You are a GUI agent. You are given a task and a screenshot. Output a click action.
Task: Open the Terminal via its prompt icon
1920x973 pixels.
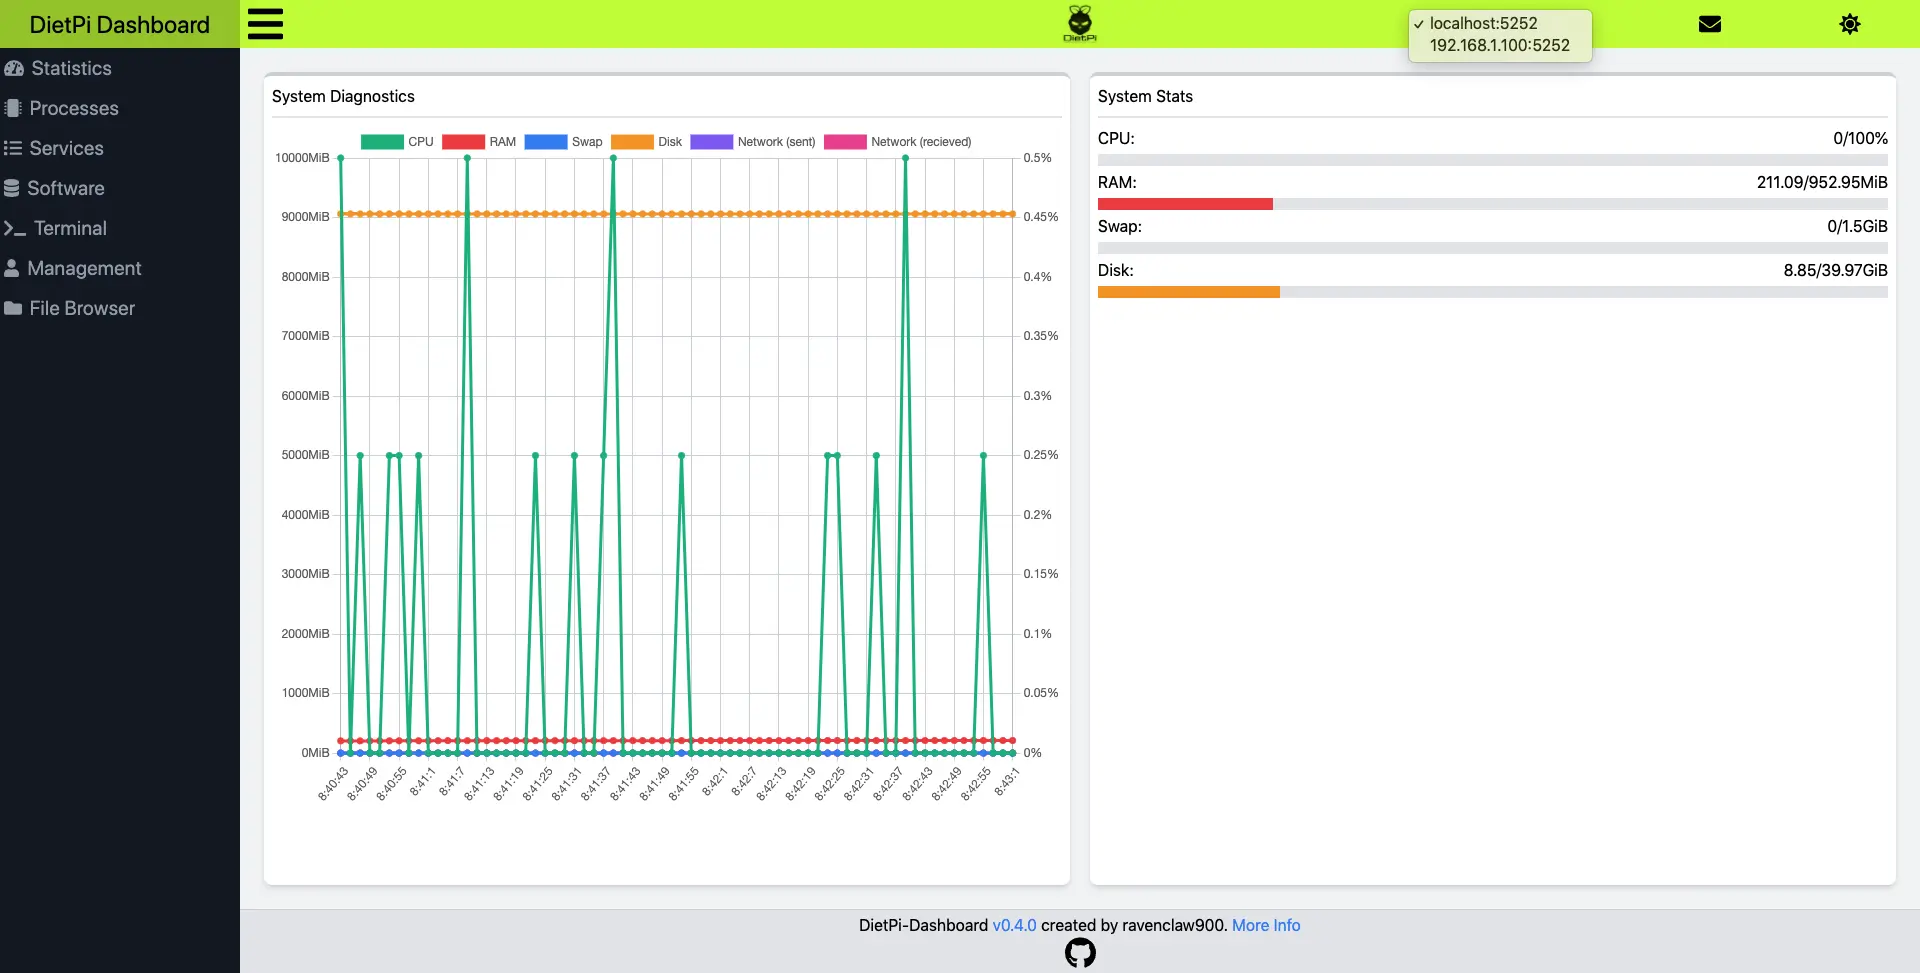pyautogui.click(x=14, y=228)
